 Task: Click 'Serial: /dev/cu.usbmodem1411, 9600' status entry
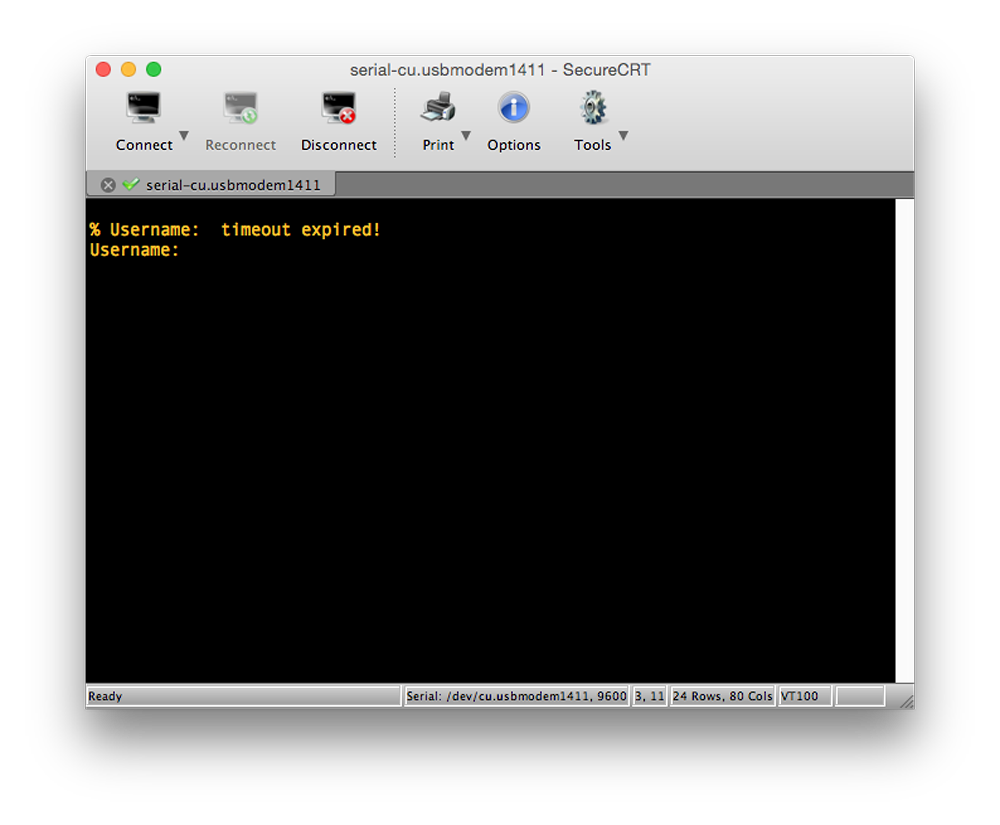[516, 696]
